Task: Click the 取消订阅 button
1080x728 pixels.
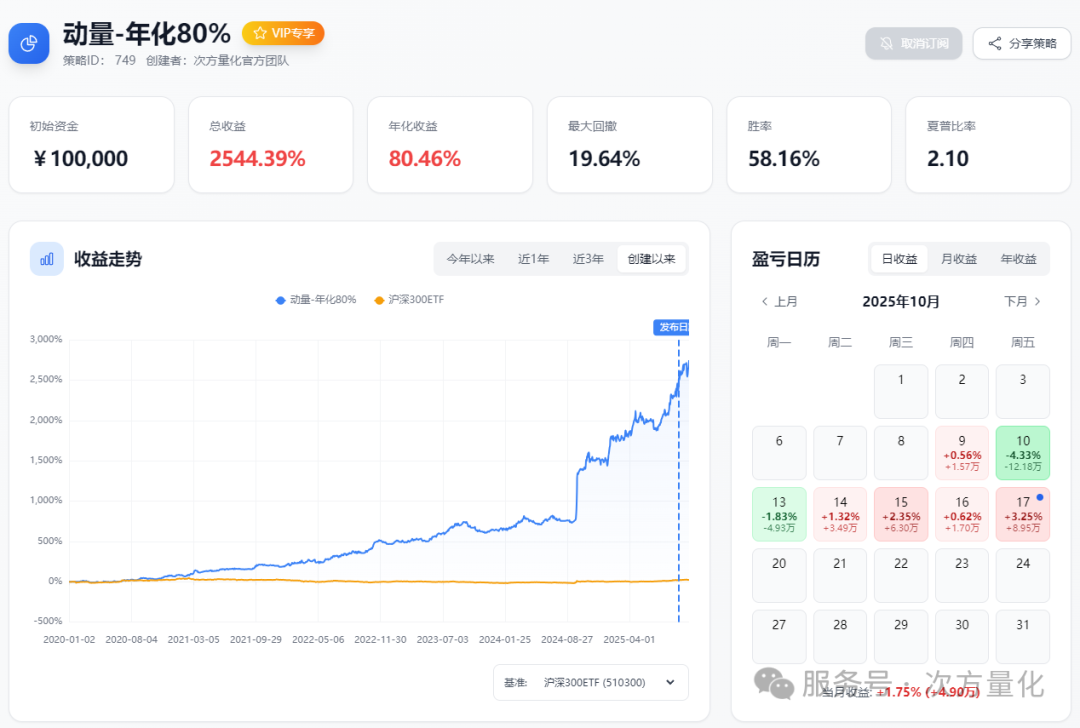Action: click(x=913, y=43)
